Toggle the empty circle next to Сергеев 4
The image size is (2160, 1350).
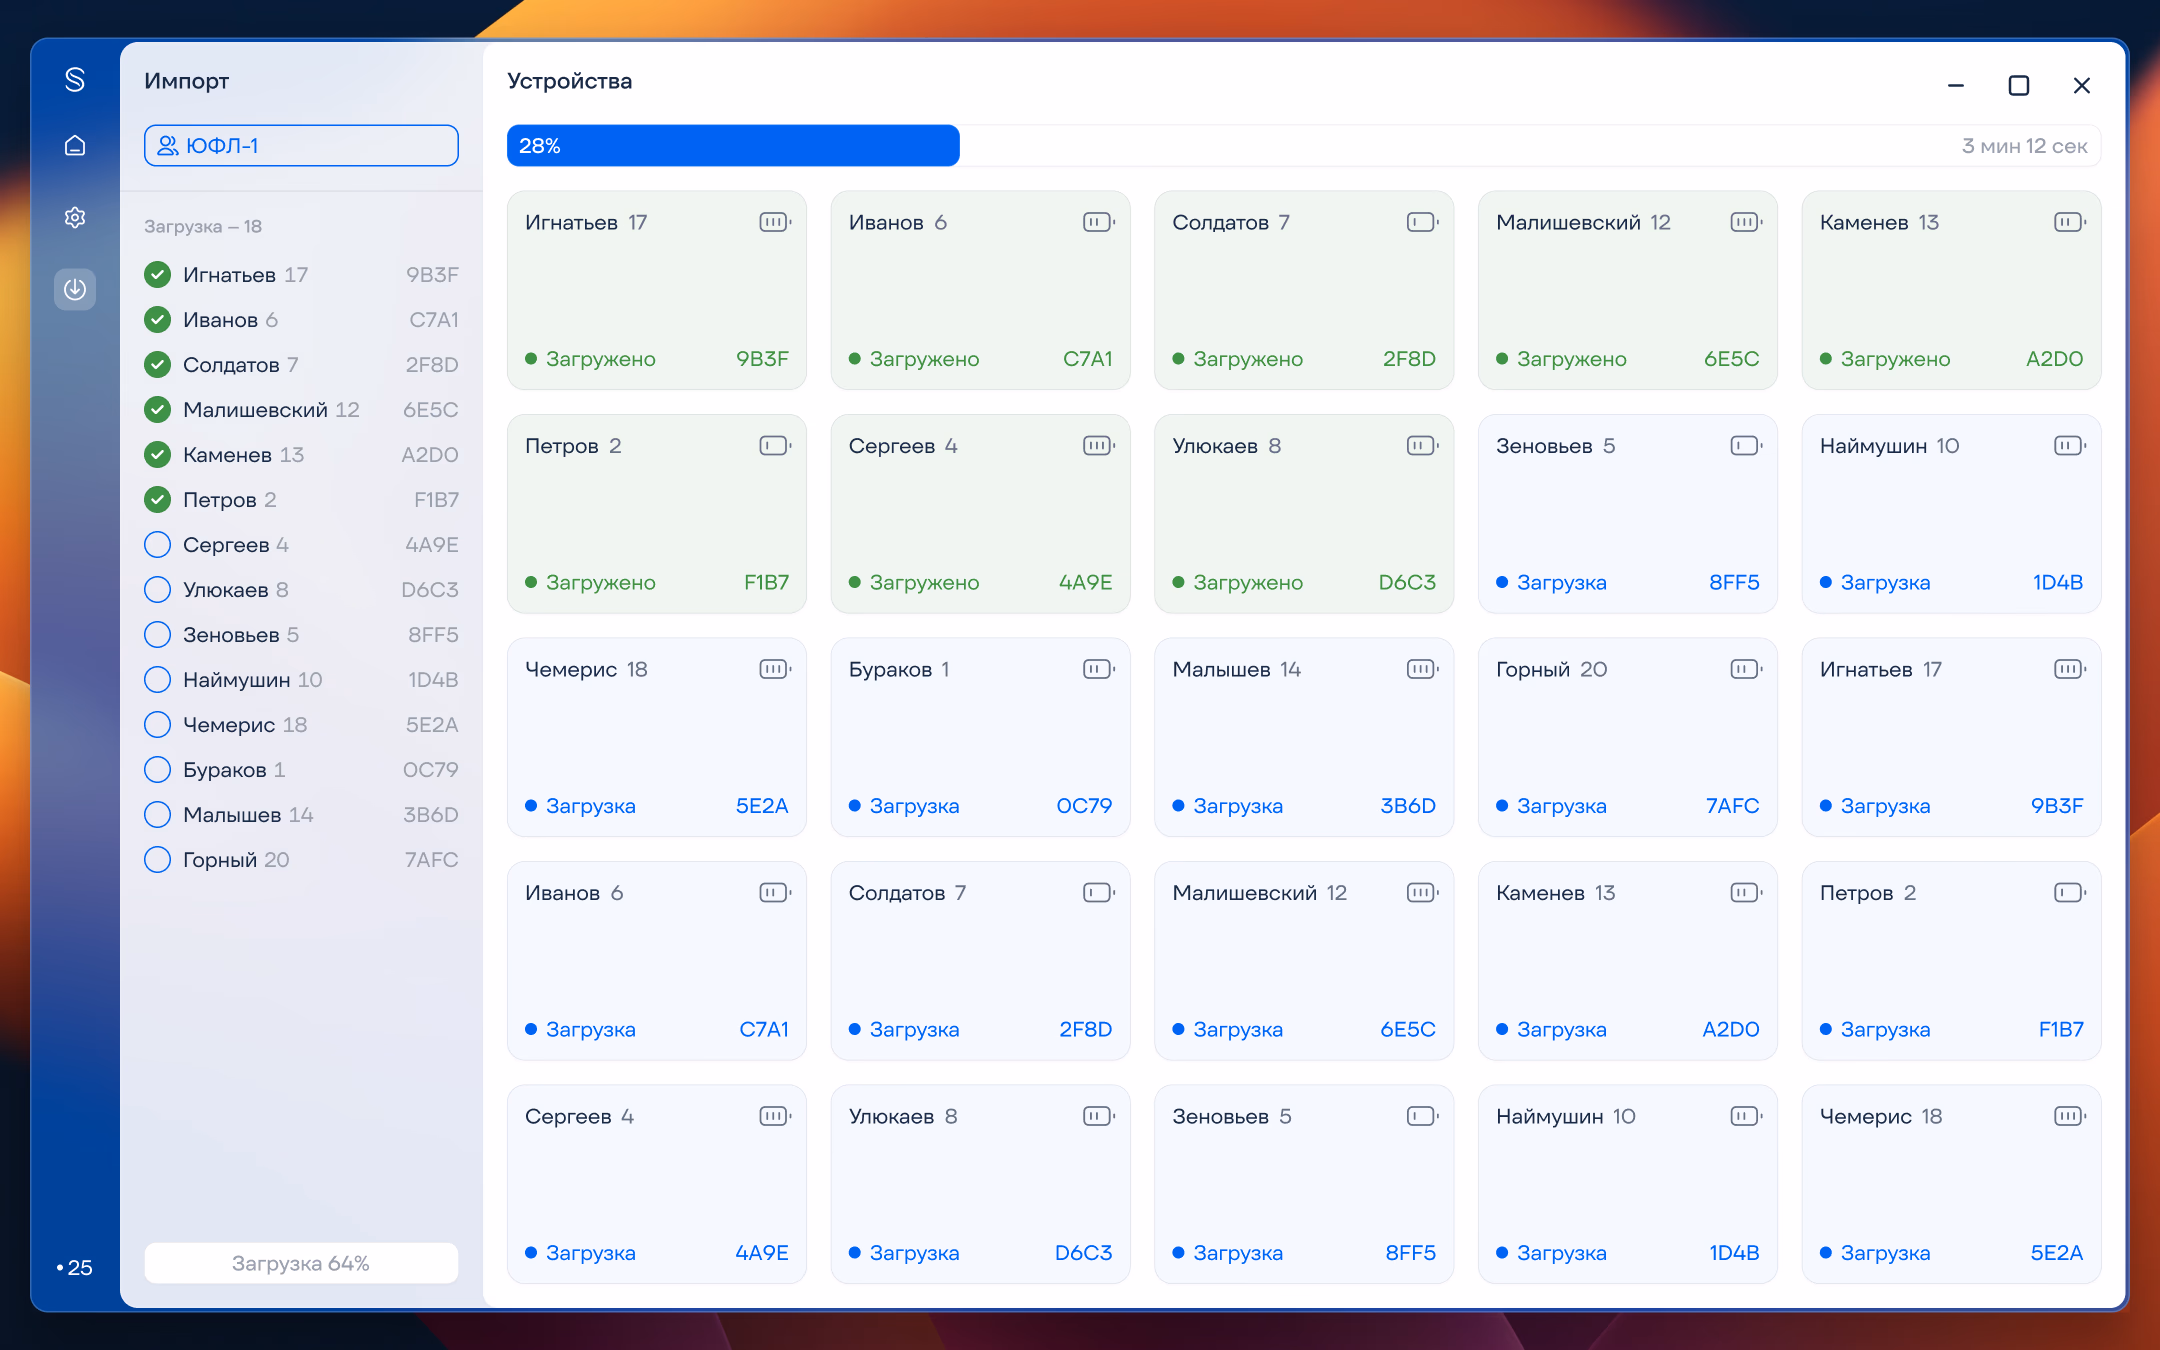tap(157, 544)
